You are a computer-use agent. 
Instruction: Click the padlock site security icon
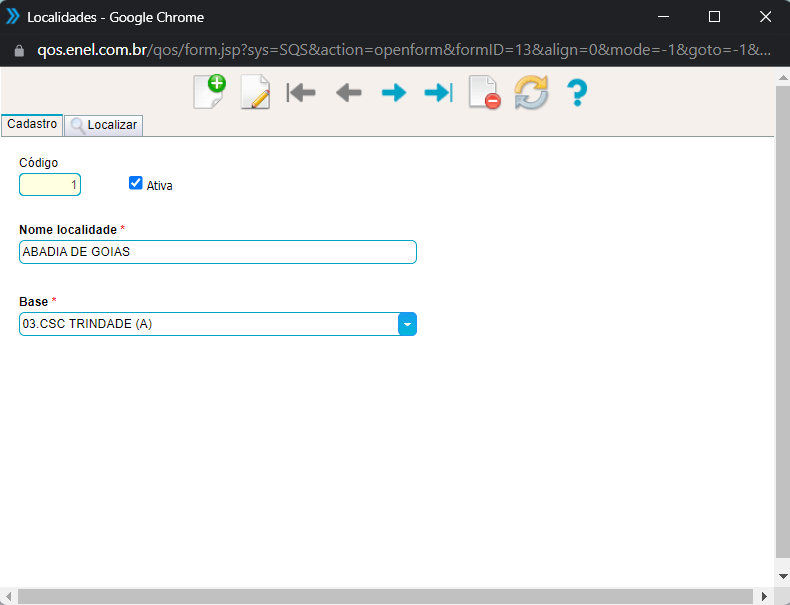(17, 49)
